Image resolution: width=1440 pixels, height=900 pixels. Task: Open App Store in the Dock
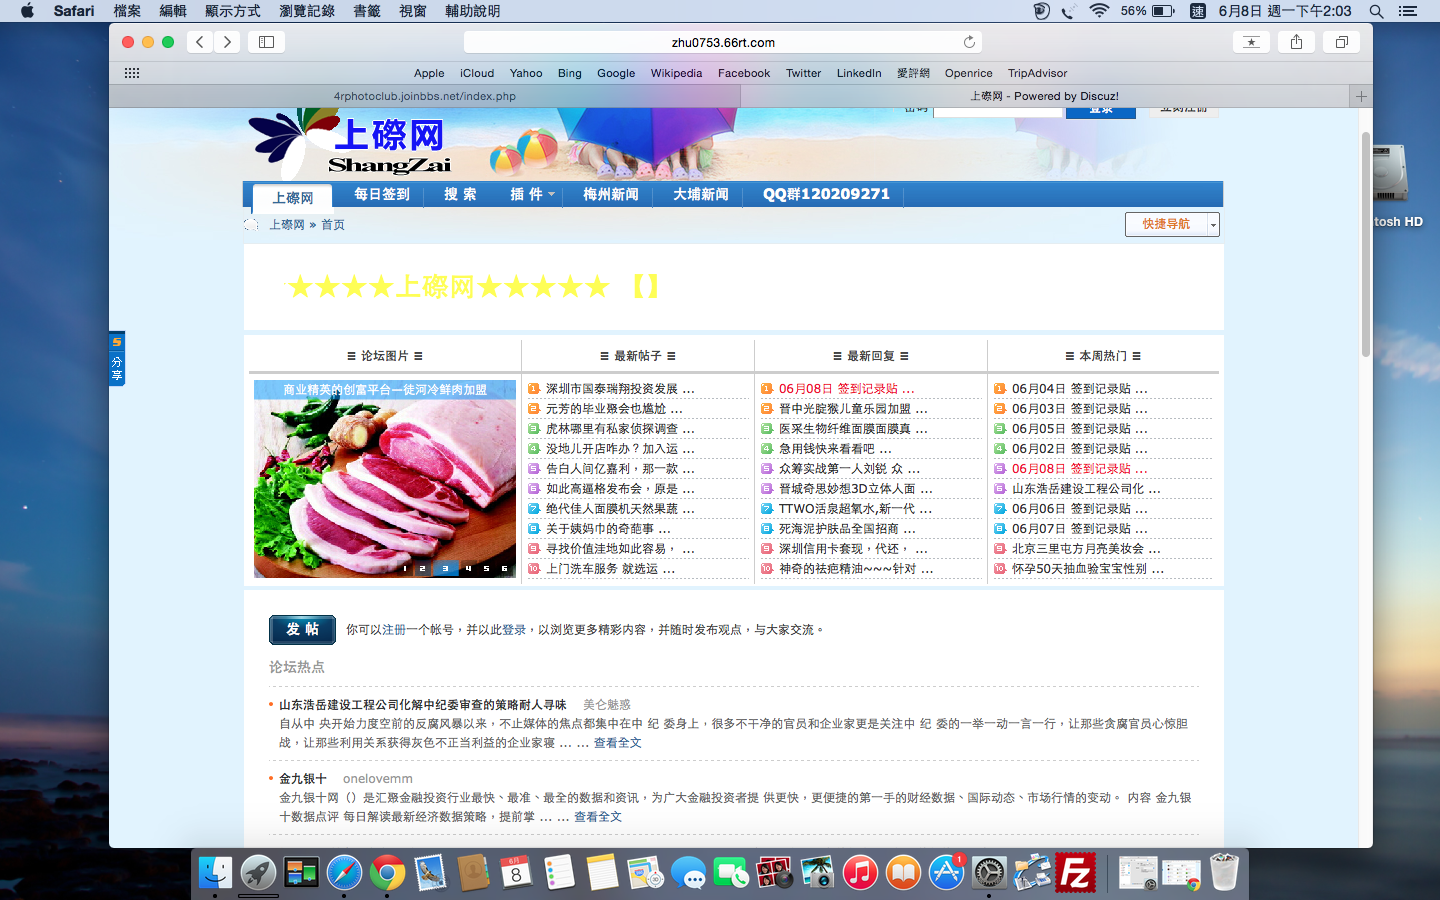click(946, 873)
